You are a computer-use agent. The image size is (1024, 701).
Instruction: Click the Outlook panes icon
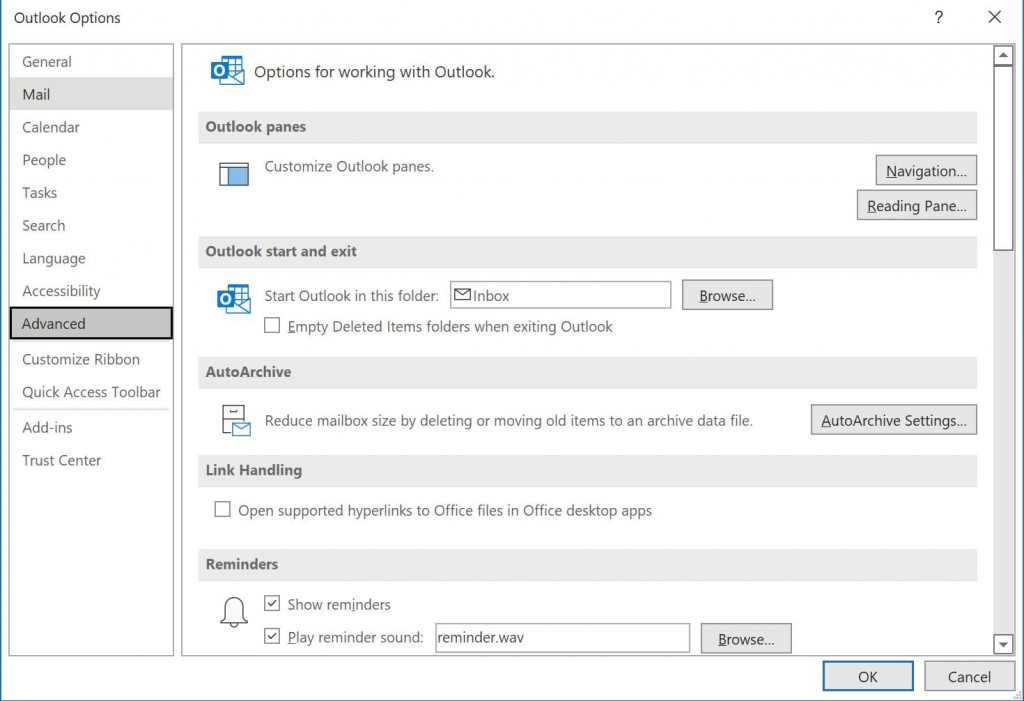click(x=233, y=173)
